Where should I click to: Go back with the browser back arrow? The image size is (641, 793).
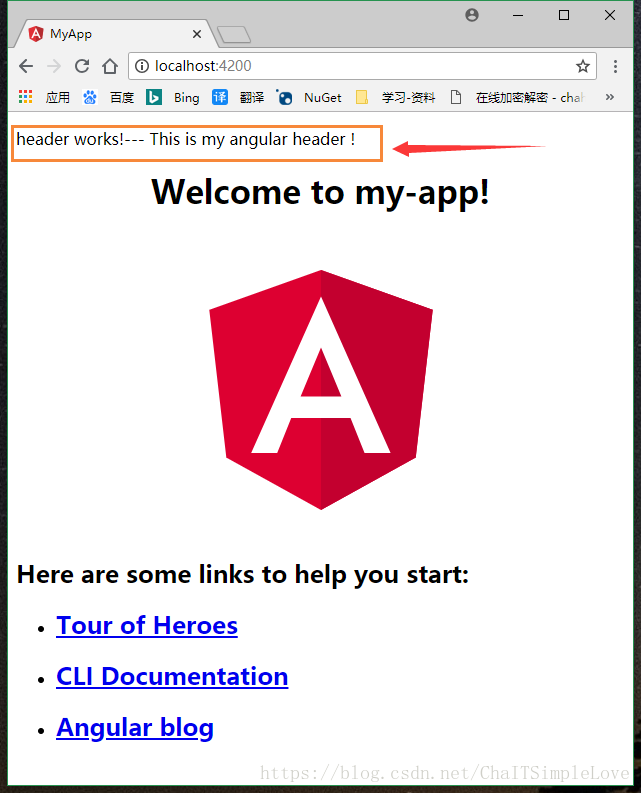pyautogui.click(x=26, y=66)
